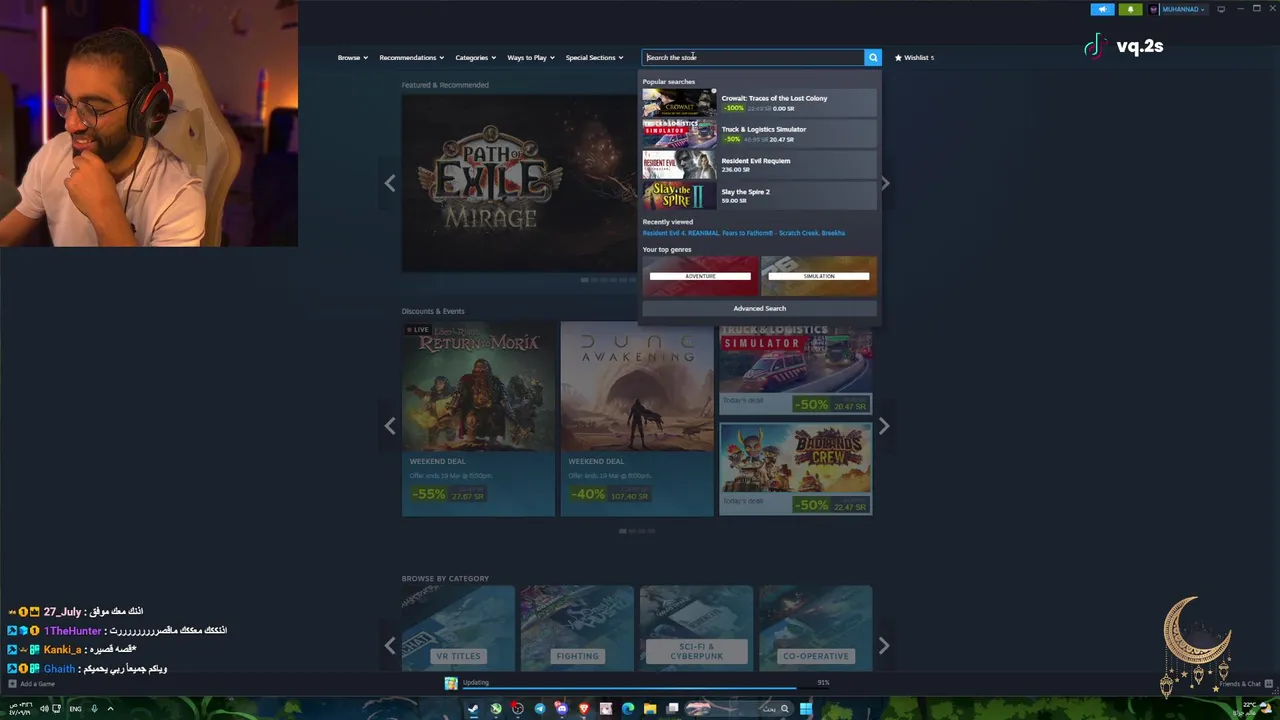Click the Advanced Search button
The image size is (1280, 720).
click(759, 308)
